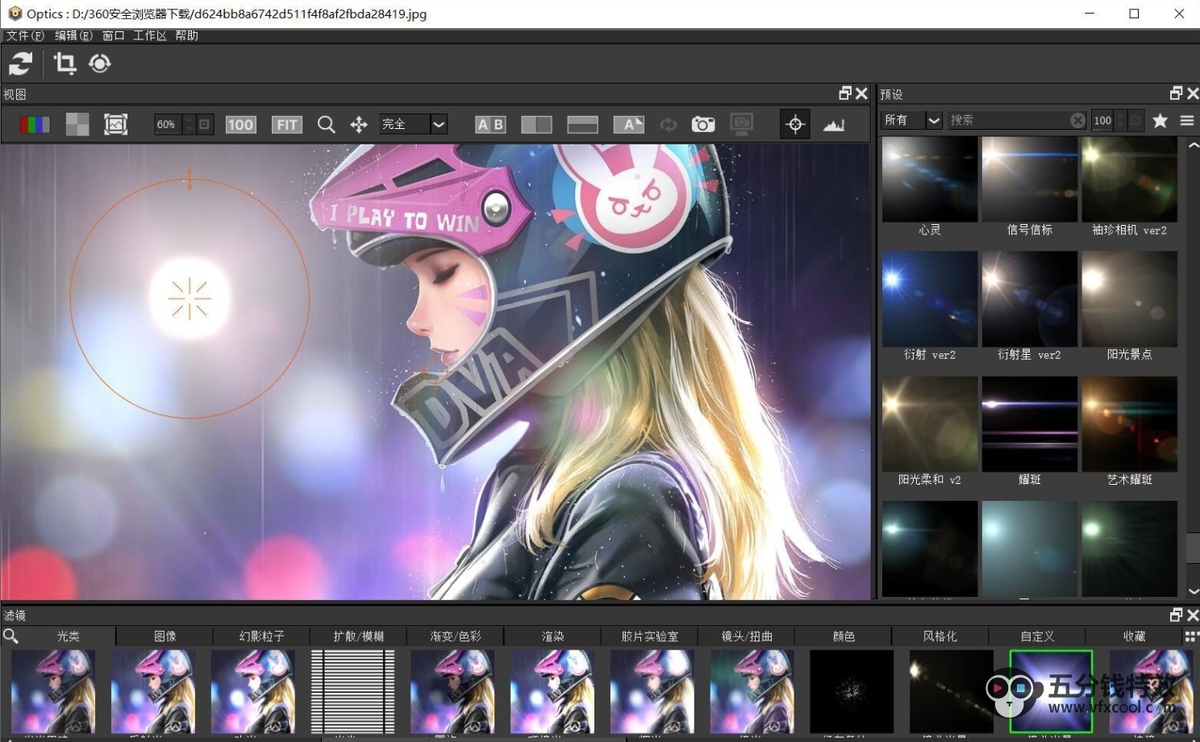Image resolution: width=1200 pixels, height=742 pixels.
Task: Switch to the 渐变/色彩 filter tab
Action: coord(456,636)
